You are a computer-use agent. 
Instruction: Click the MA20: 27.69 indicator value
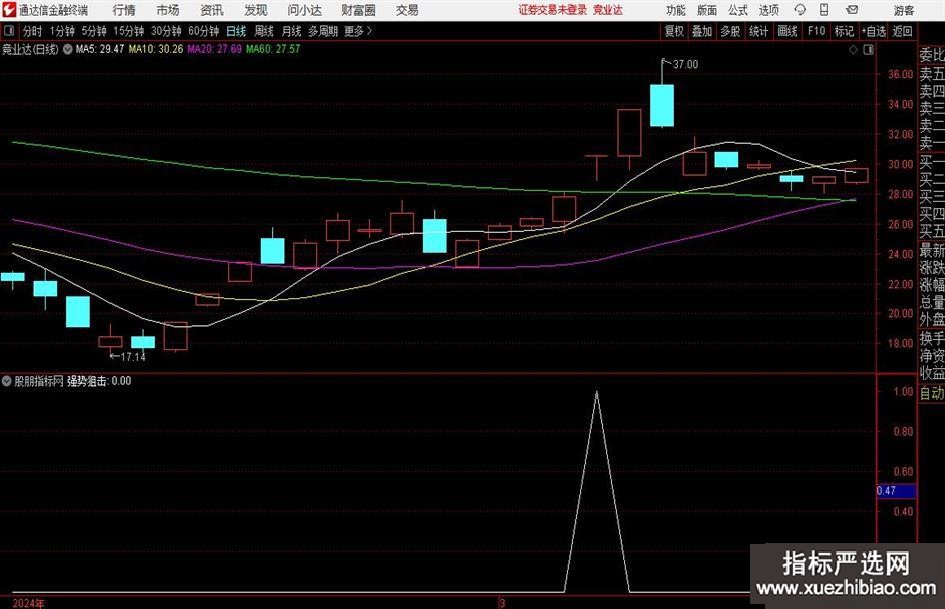coord(215,49)
